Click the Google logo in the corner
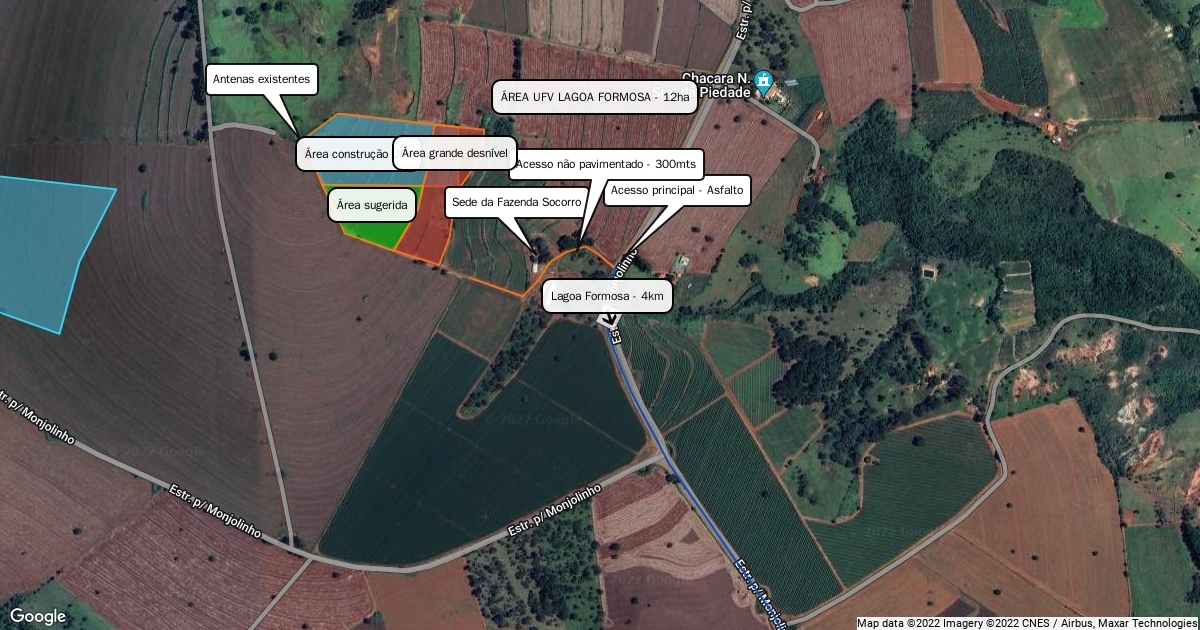Screen dimensions: 1200x630 click(38, 616)
